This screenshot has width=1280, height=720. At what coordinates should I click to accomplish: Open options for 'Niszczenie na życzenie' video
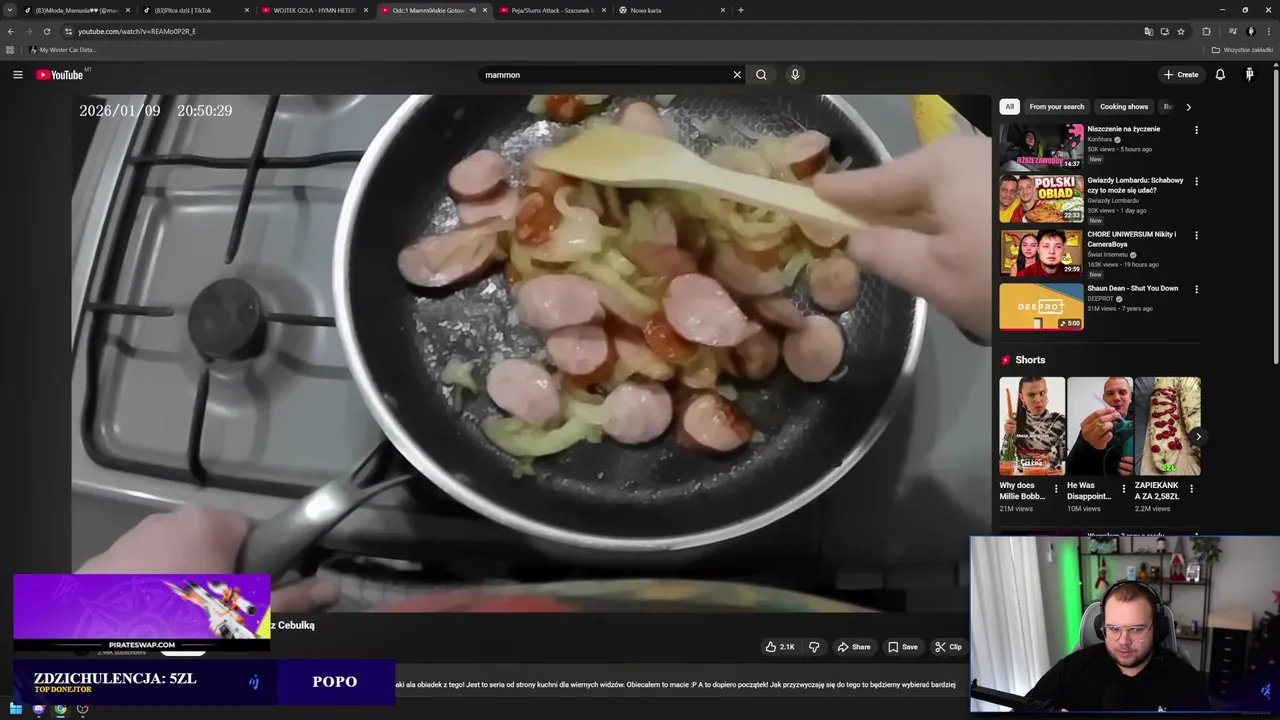1196,130
